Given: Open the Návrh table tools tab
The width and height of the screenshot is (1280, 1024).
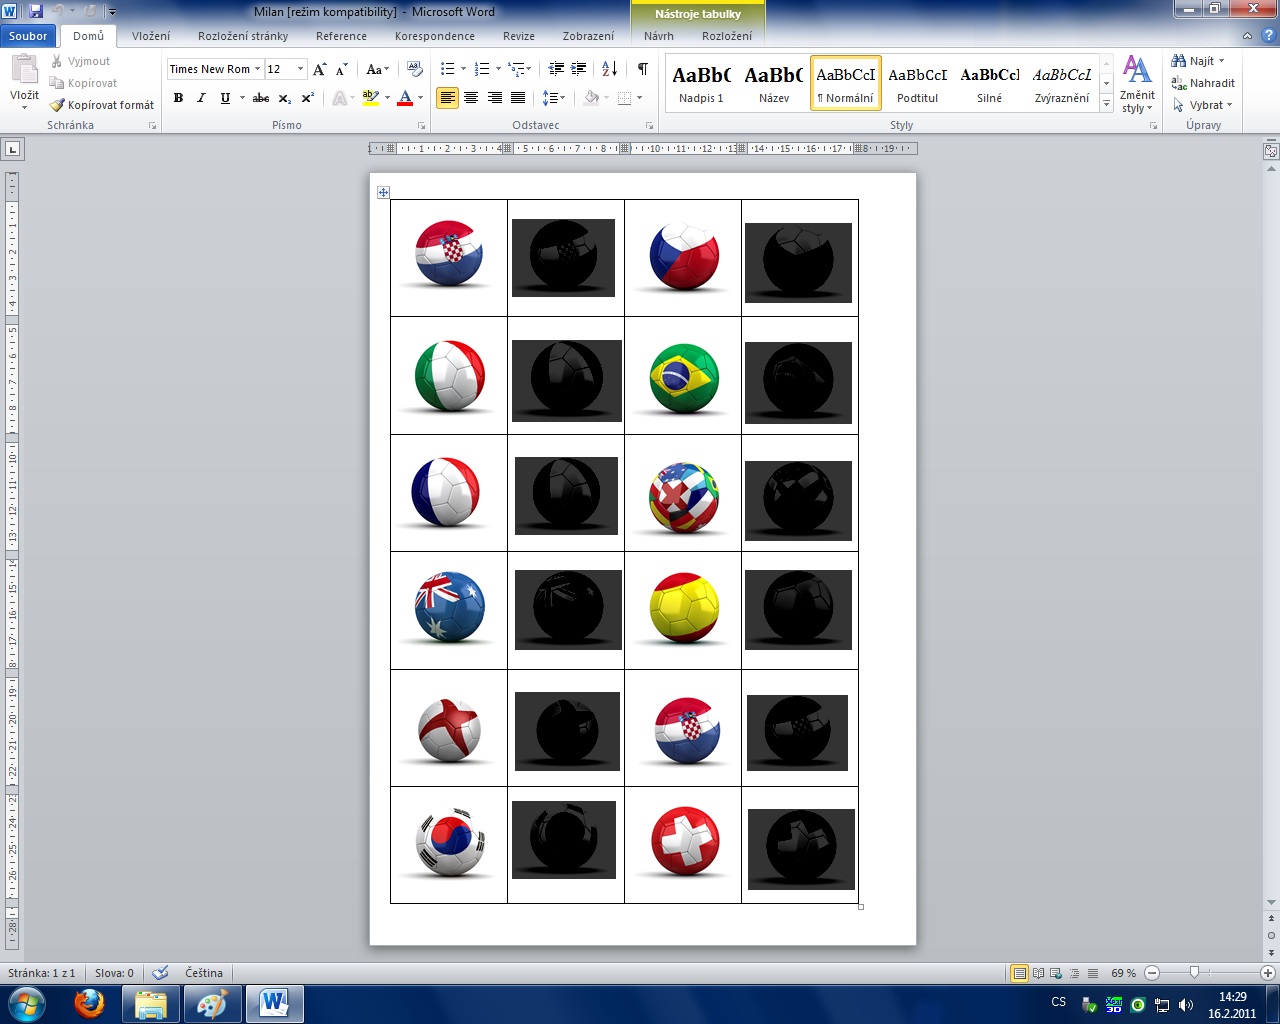Looking at the screenshot, I should pos(659,36).
